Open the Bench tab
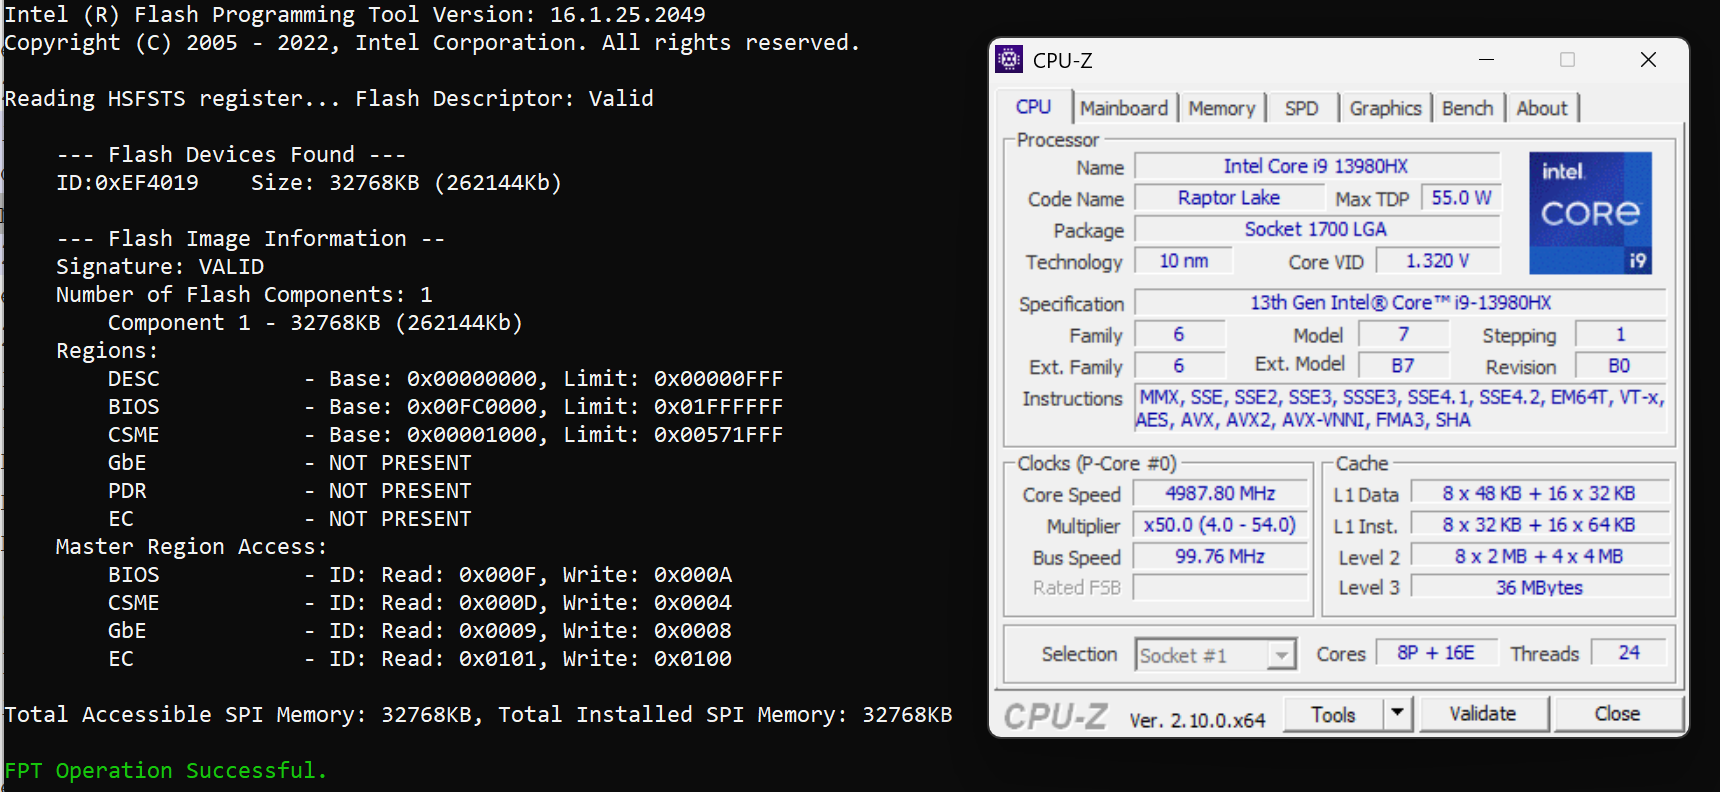The image size is (1720, 792). (1467, 108)
